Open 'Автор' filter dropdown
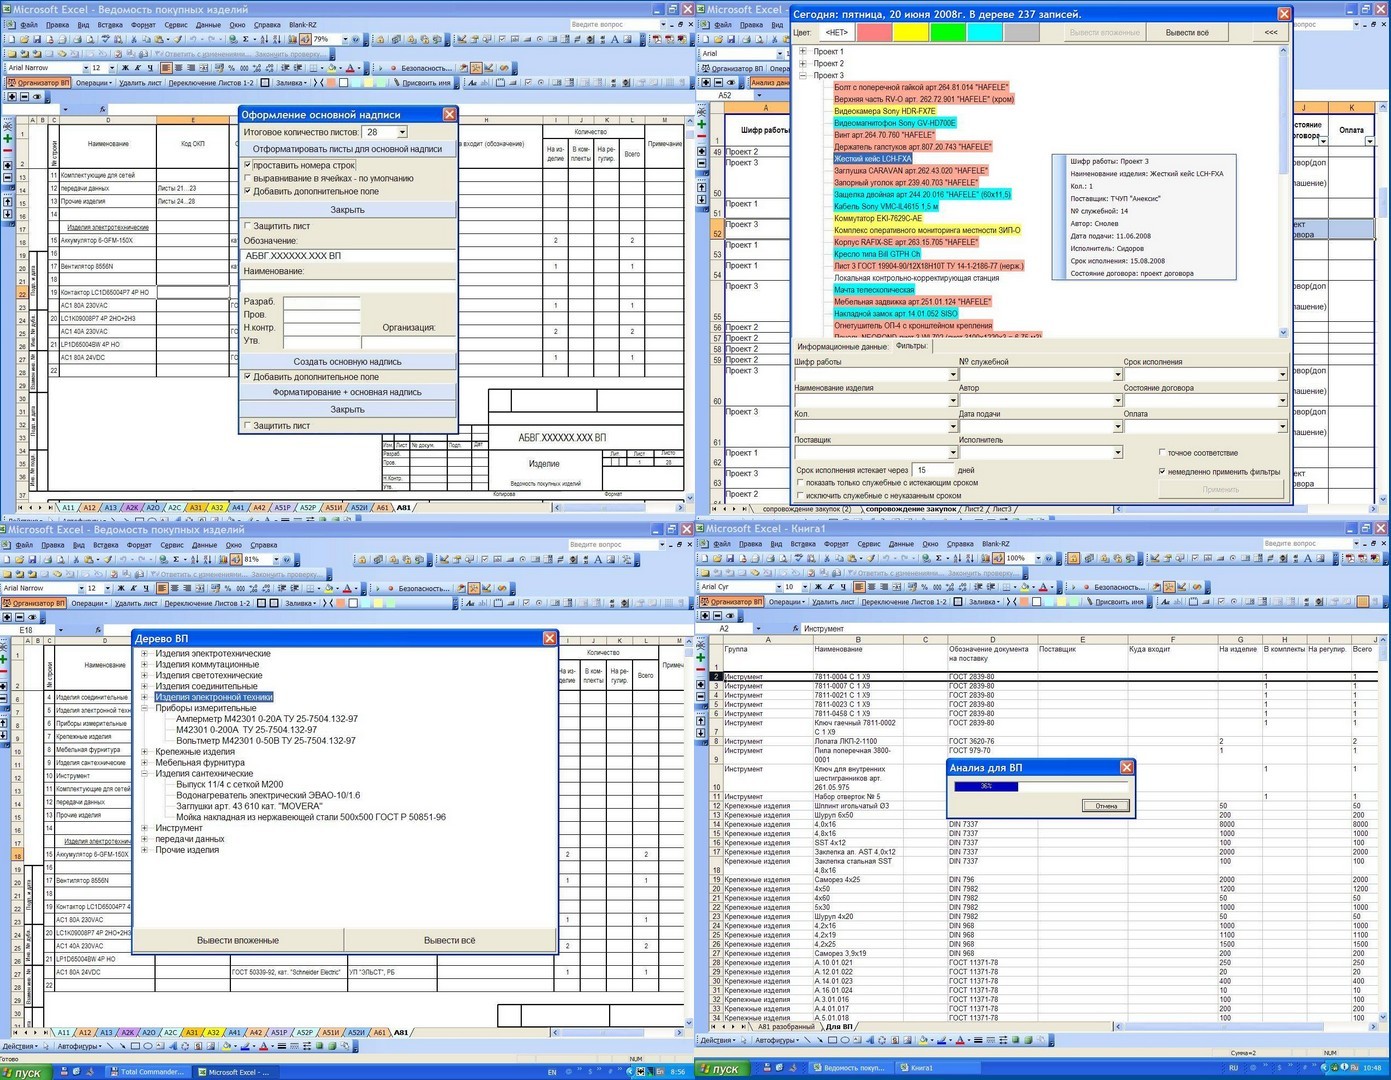The width and height of the screenshot is (1391, 1080). point(1117,401)
